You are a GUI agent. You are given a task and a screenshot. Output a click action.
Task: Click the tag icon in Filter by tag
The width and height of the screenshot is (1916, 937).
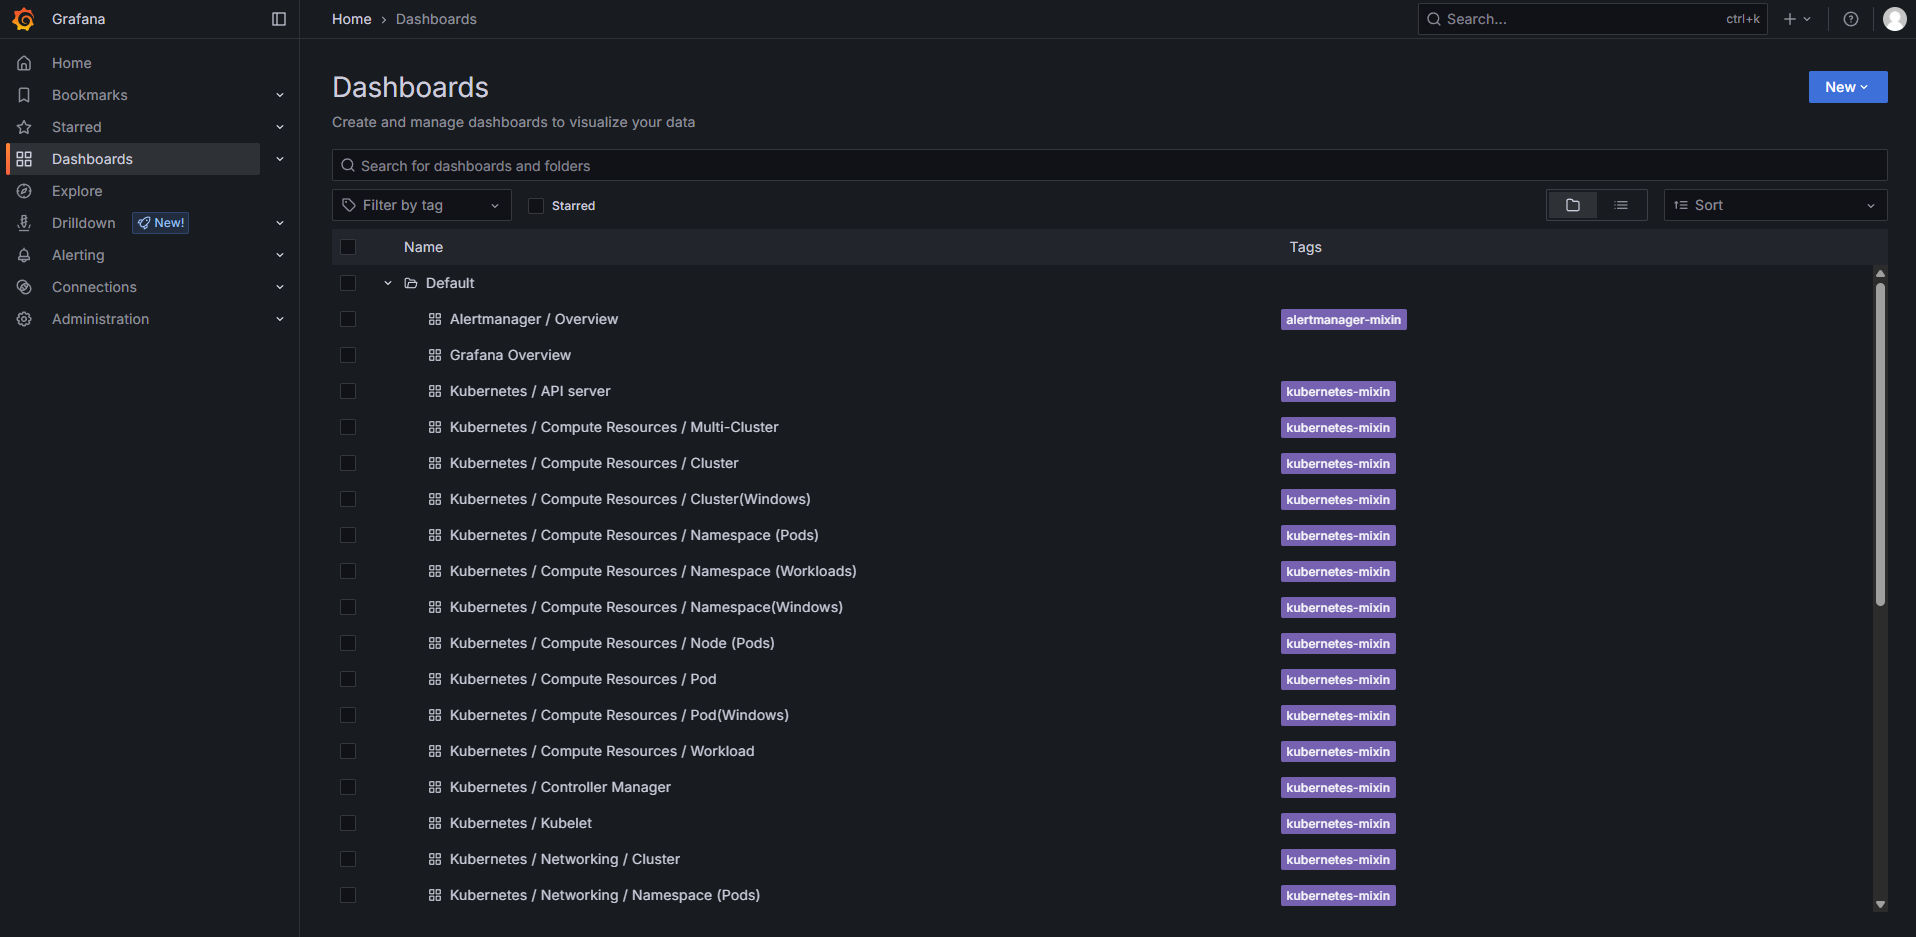[349, 205]
